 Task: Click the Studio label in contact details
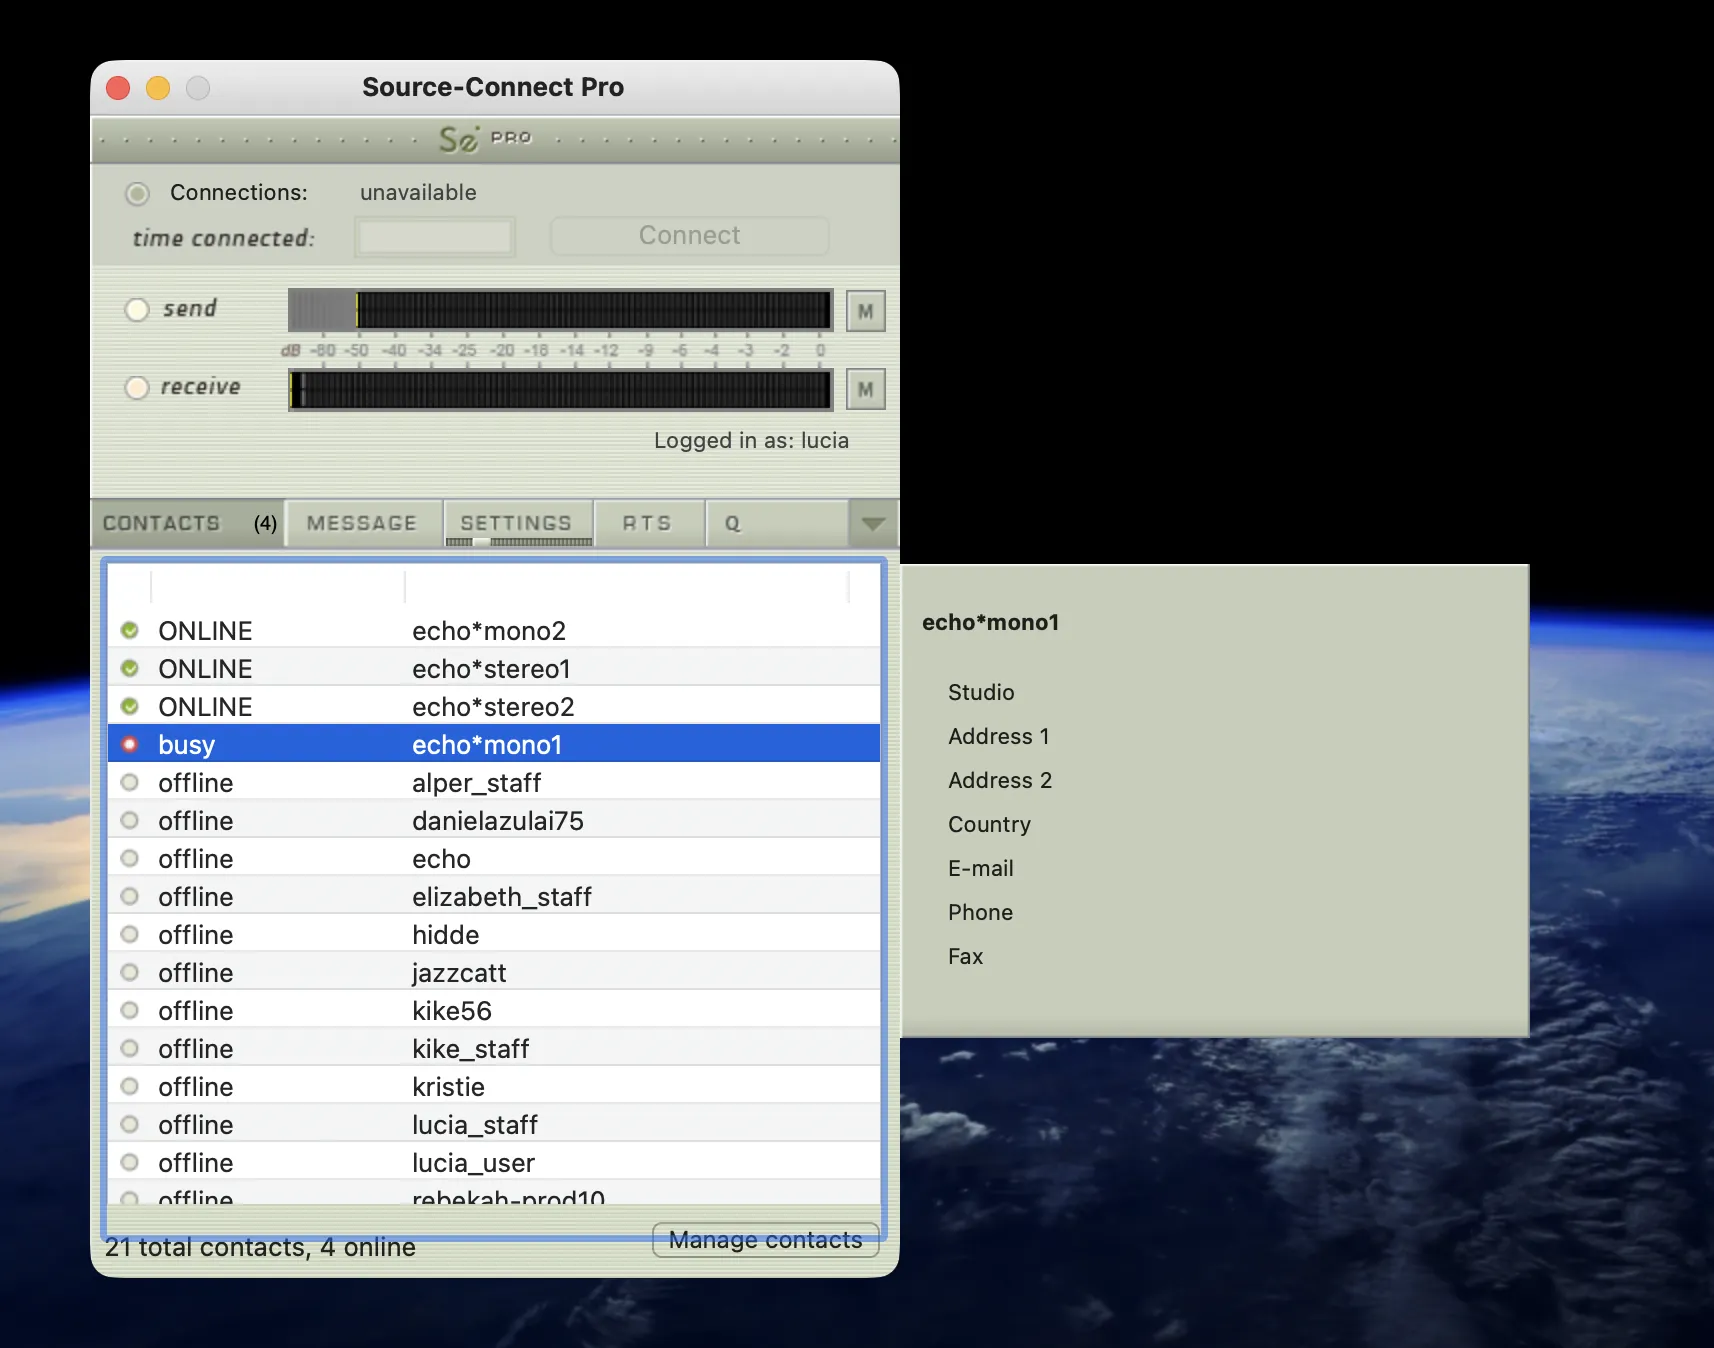[x=981, y=692]
